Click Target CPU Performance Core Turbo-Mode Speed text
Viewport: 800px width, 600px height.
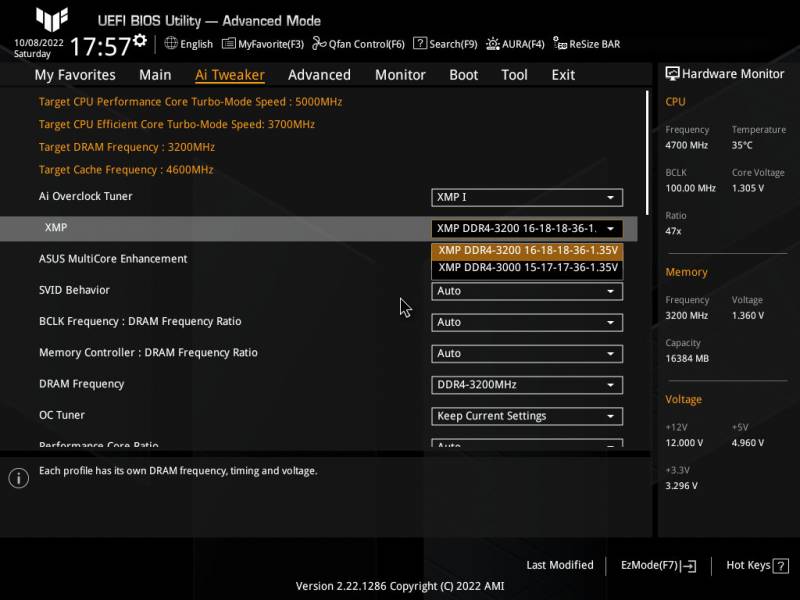190,102
